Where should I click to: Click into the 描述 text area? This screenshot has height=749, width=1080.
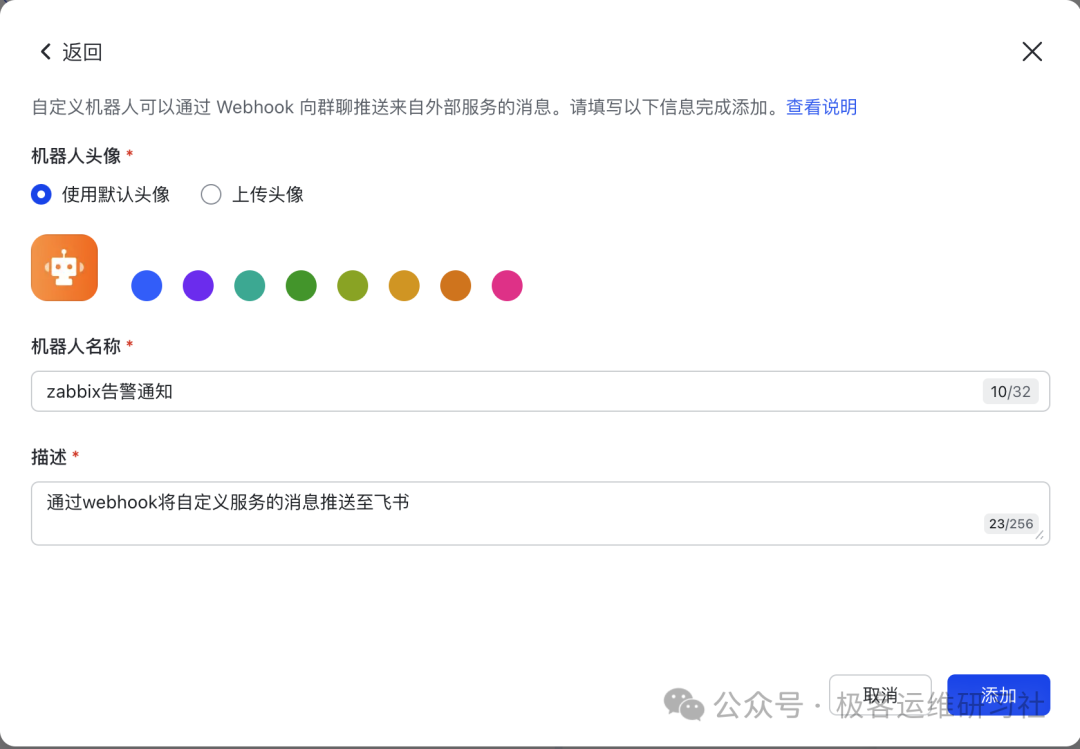click(x=500, y=513)
